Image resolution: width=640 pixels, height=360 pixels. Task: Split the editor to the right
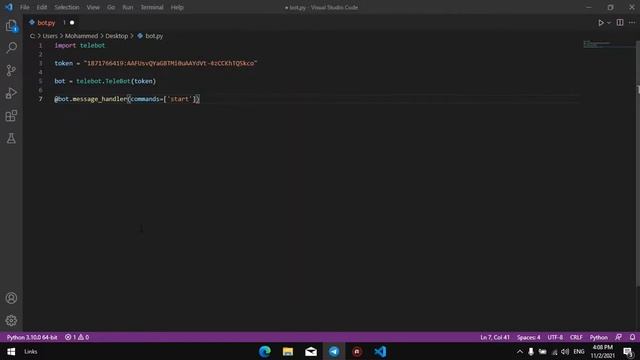click(620, 23)
